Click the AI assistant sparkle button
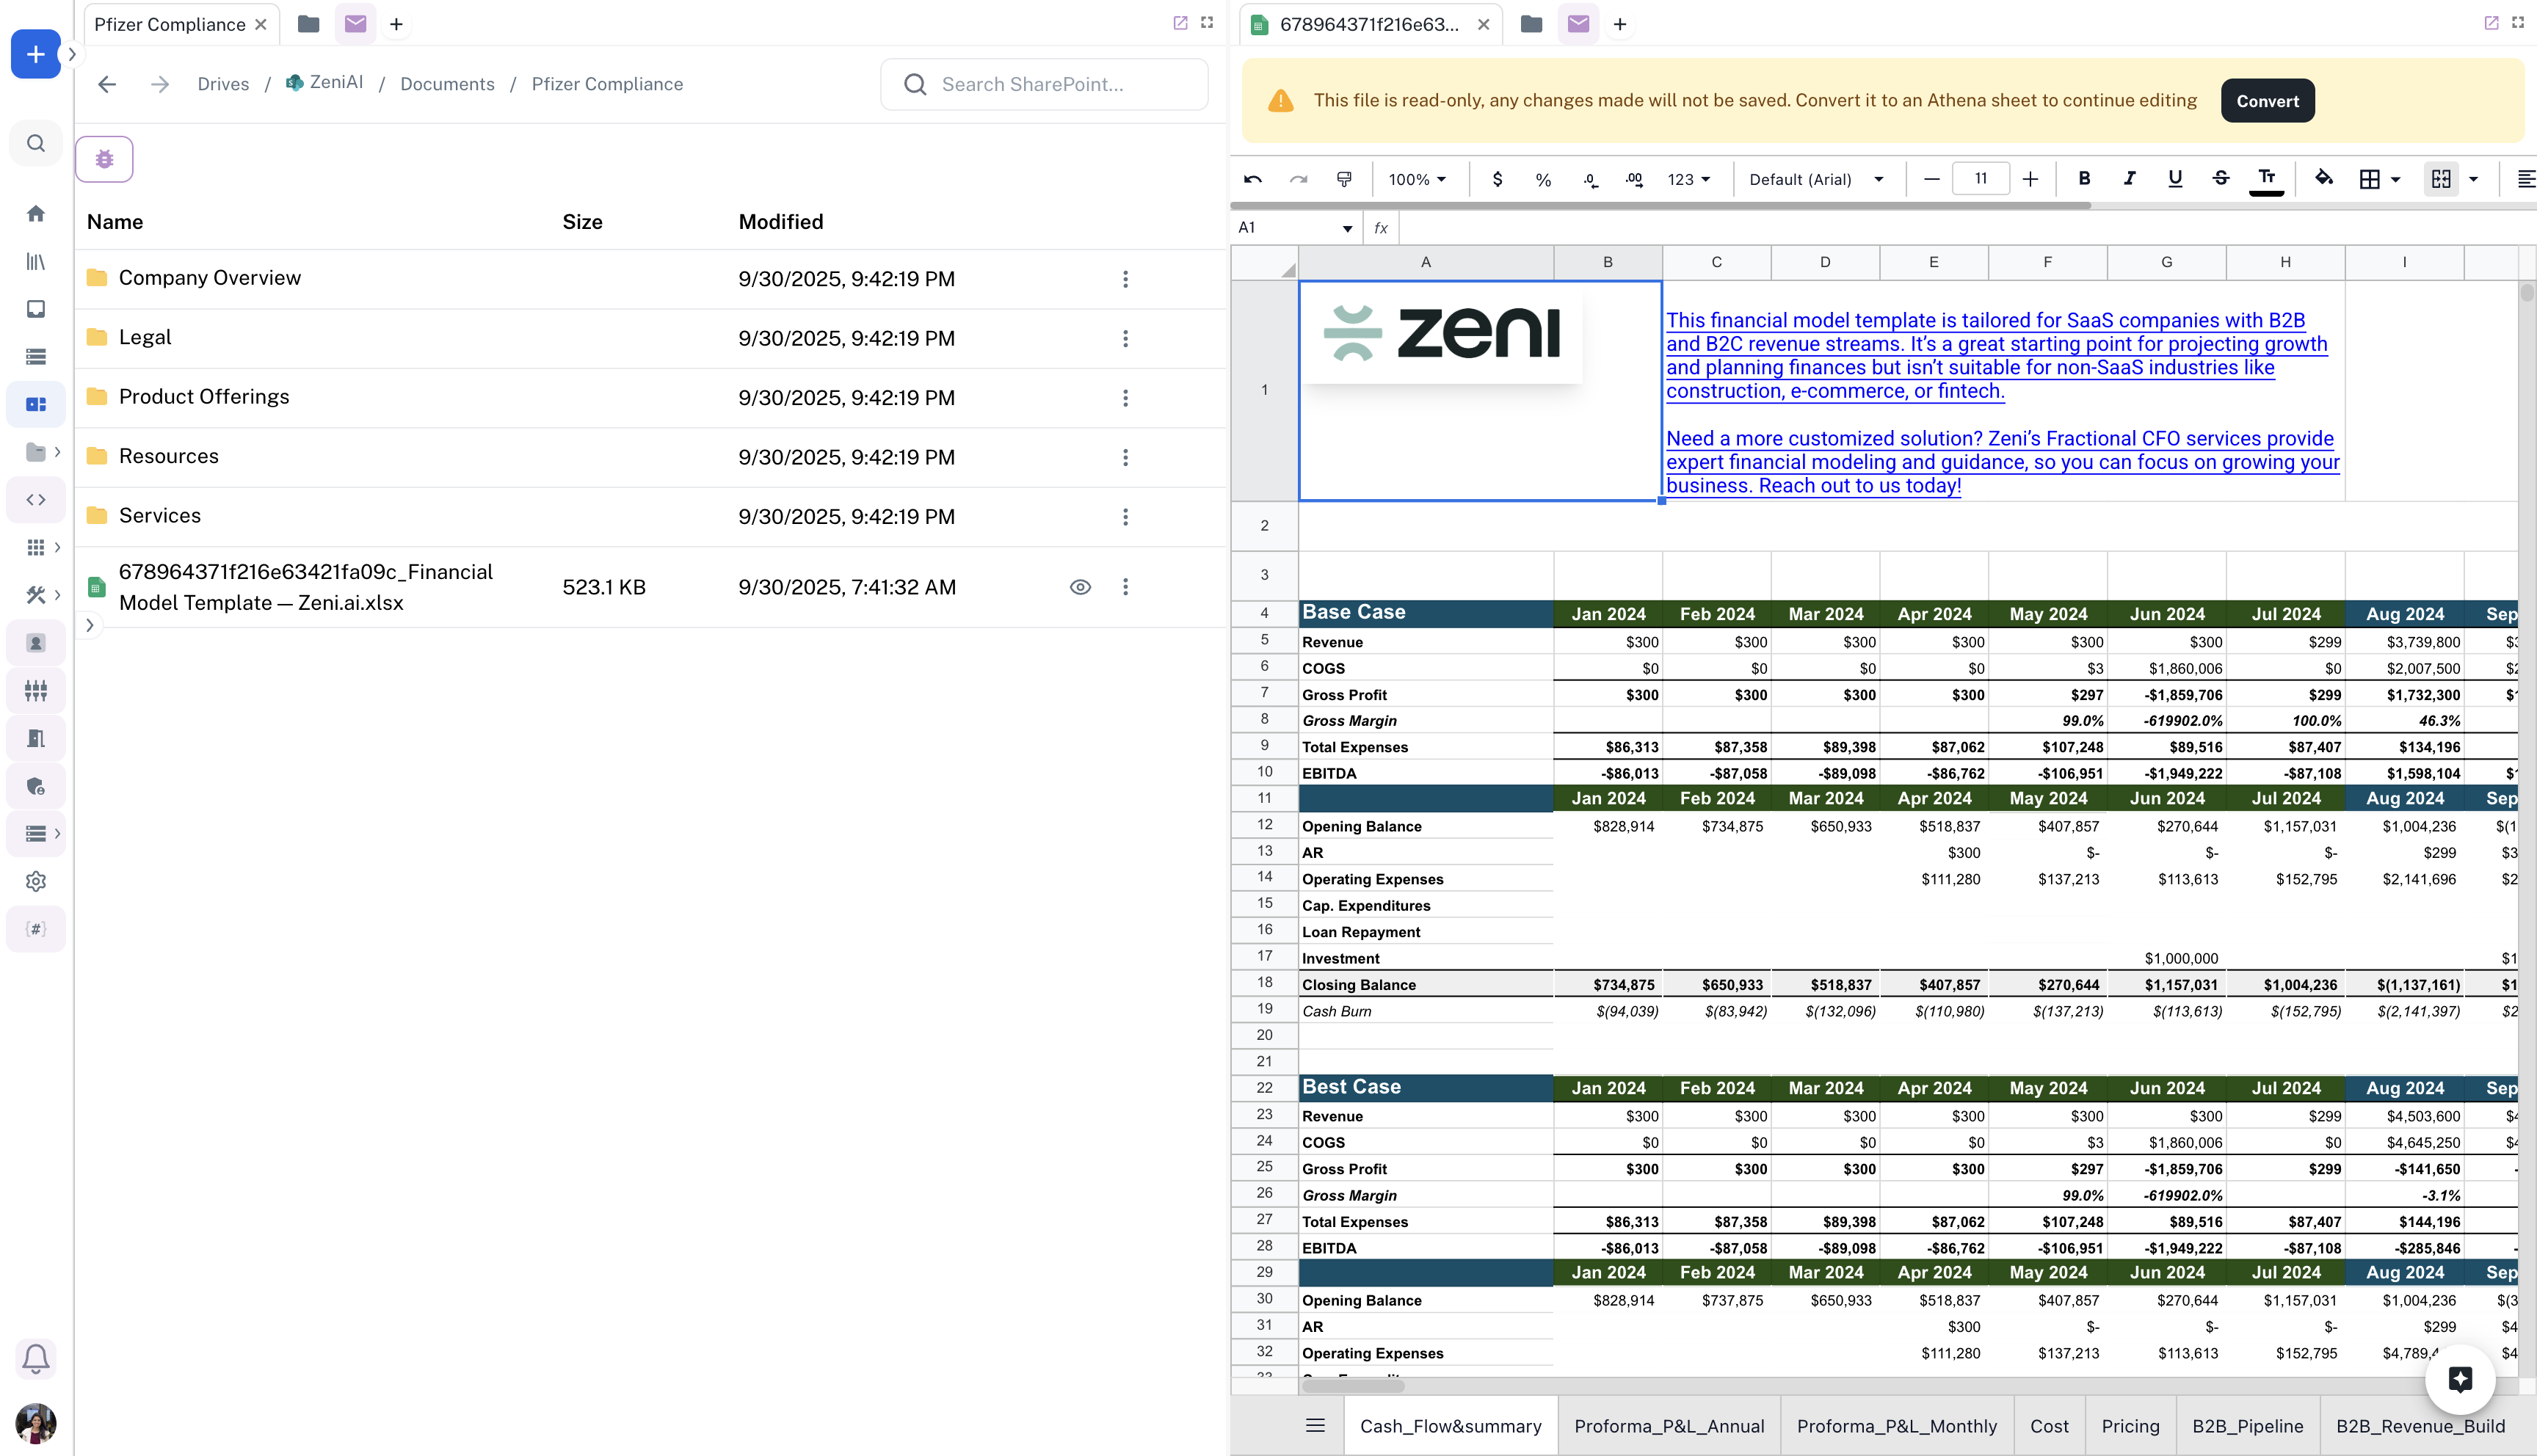 click(x=2460, y=1380)
